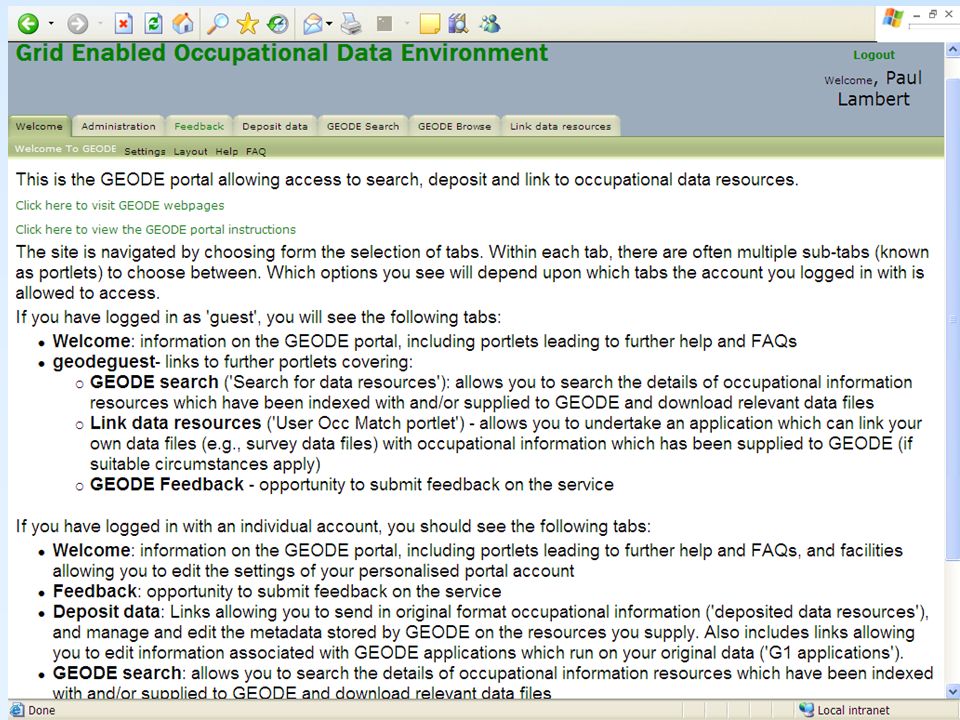Open the Administration tab
960x720 pixels.
coord(118,126)
